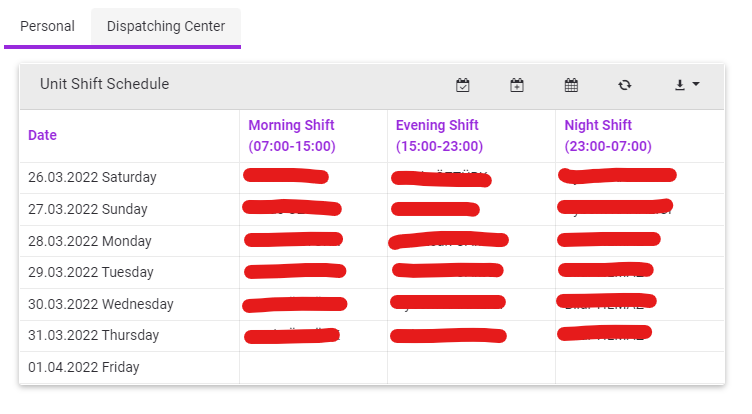
Task: Refresh the Unit Shift Schedule
Action: pos(625,85)
